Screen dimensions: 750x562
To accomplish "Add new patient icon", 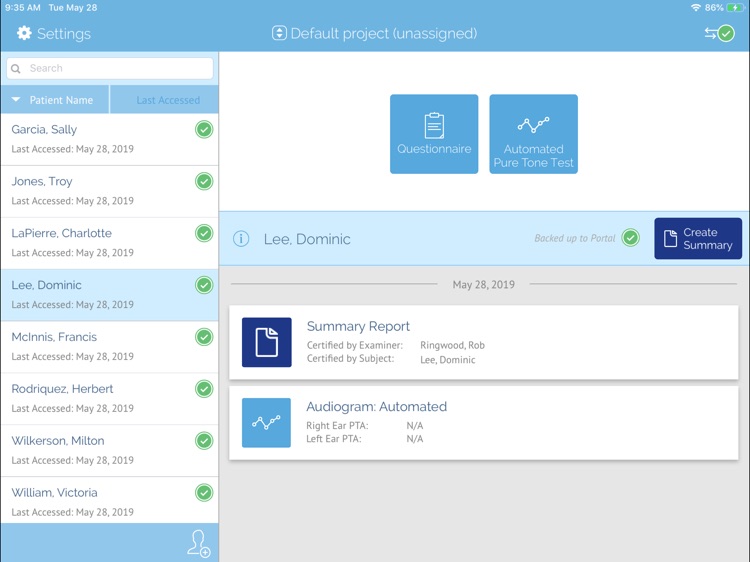I will point(199,544).
